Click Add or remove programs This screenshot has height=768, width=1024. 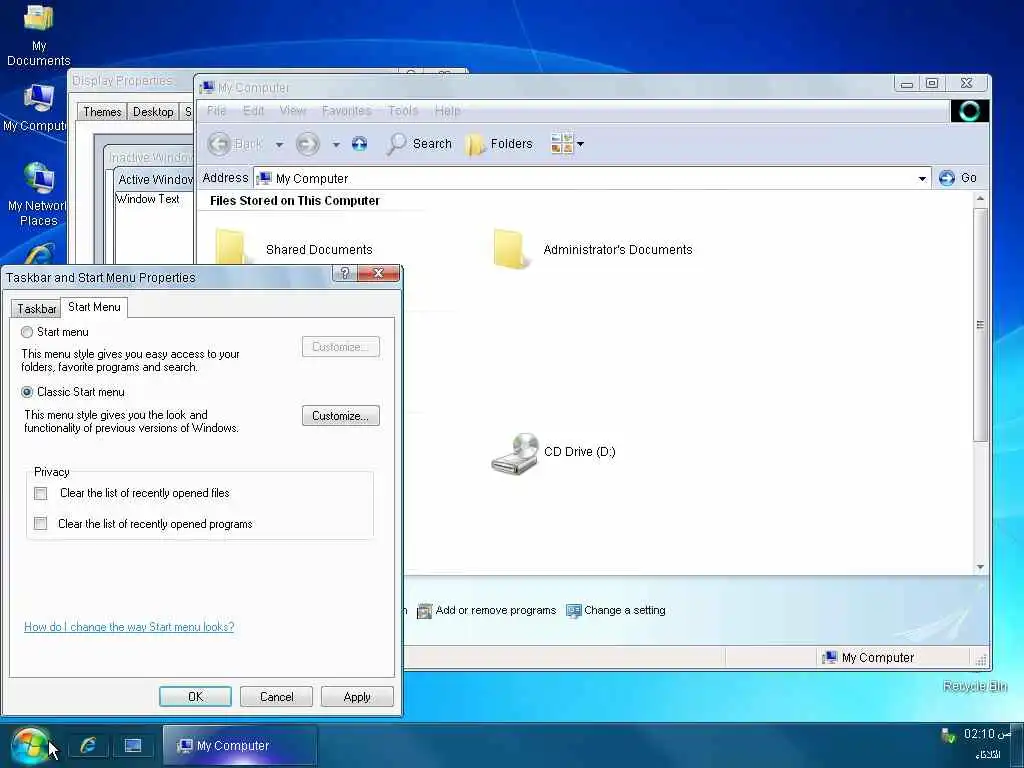point(487,611)
